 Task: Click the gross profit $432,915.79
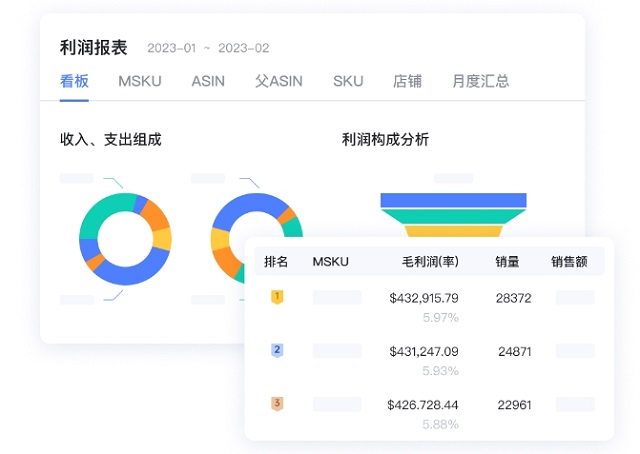point(424,298)
